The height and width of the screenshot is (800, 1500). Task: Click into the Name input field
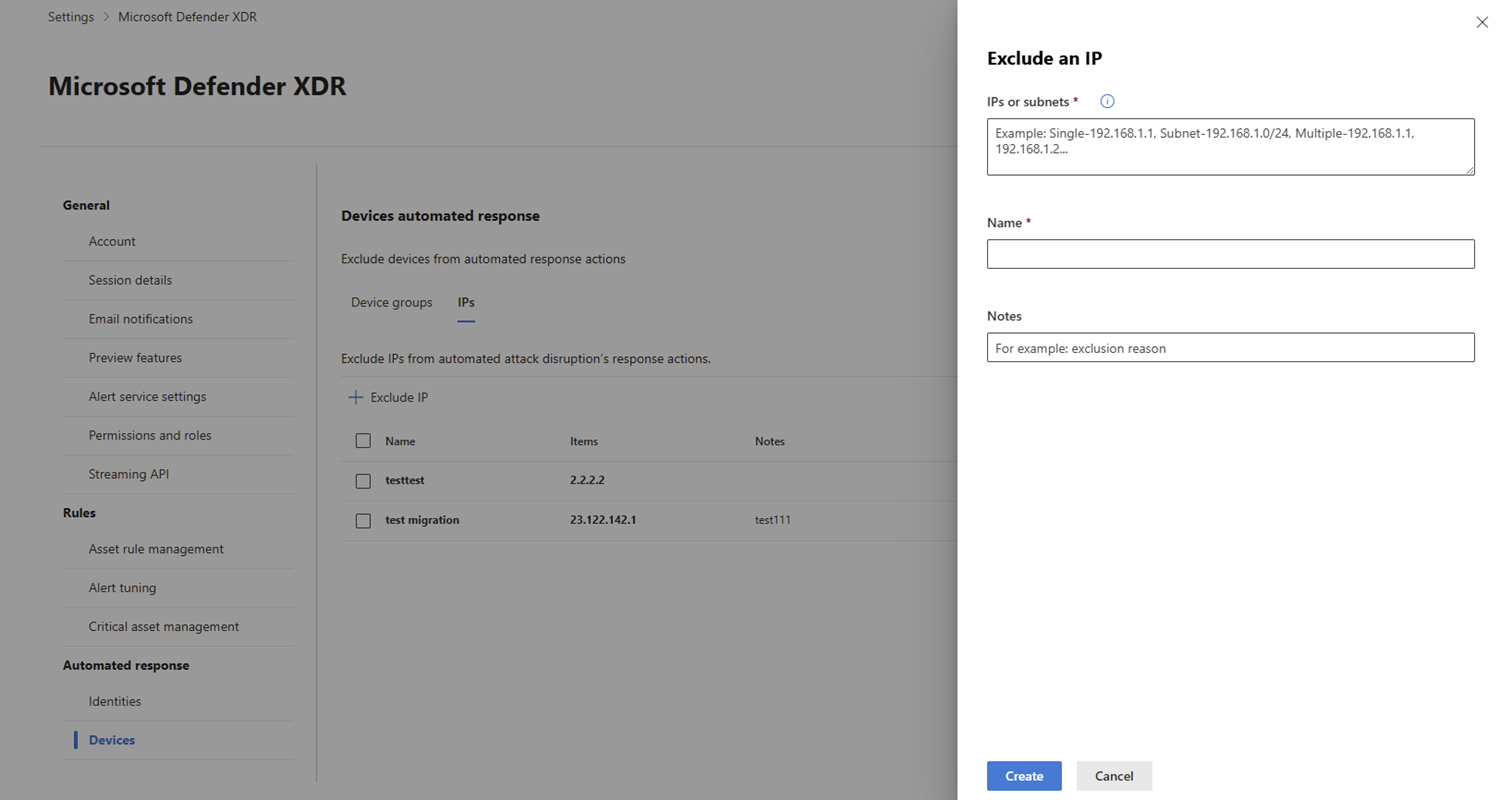click(x=1230, y=254)
